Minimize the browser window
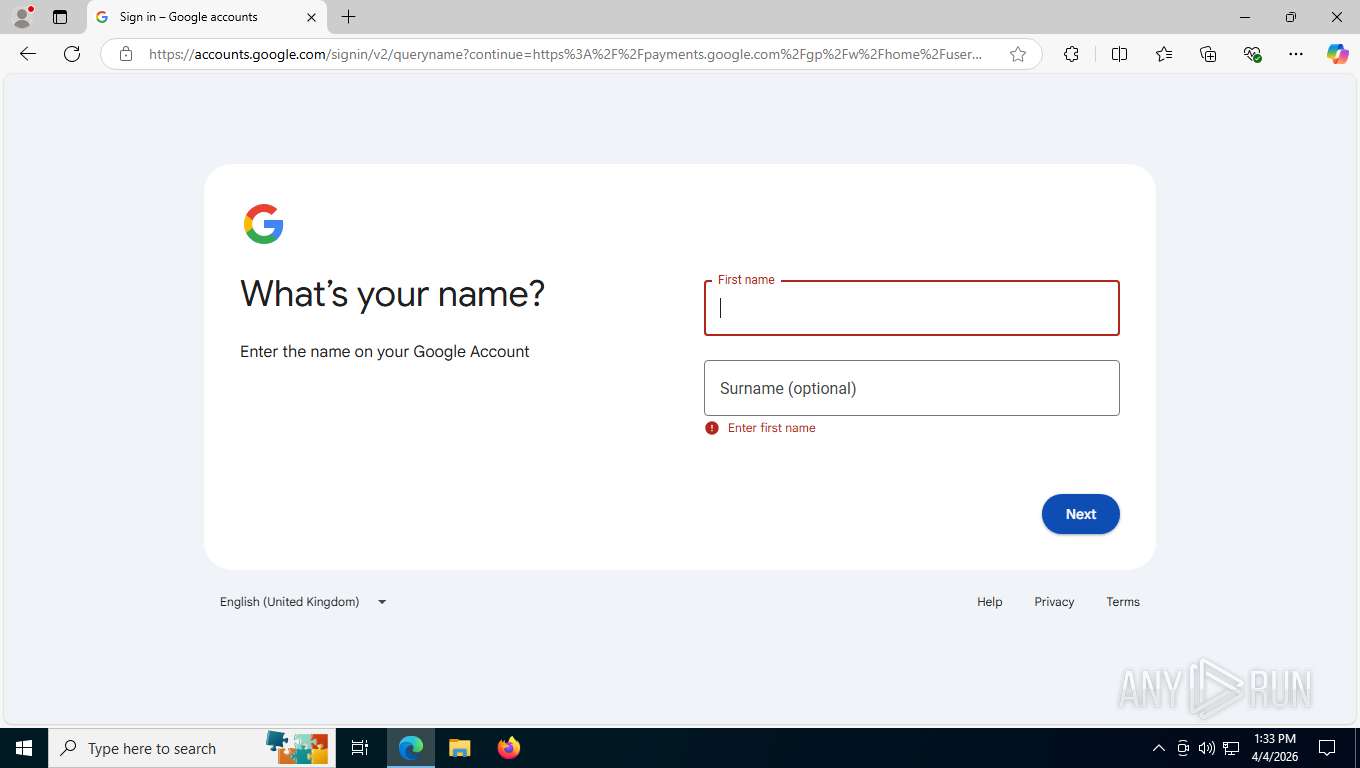Image resolution: width=1360 pixels, height=768 pixels. (1245, 17)
